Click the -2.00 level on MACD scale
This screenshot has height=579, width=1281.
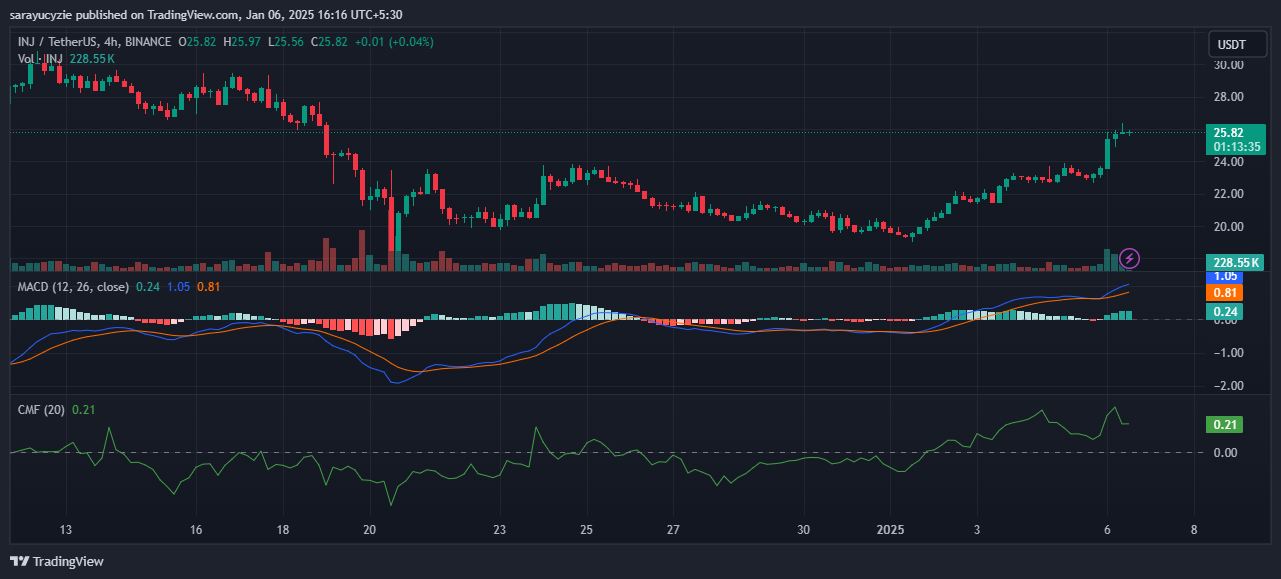click(x=1227, y=385)
